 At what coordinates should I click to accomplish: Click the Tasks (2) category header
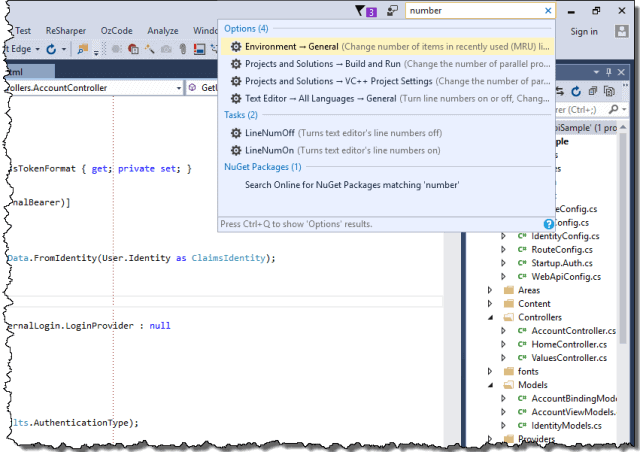point(241,115)
